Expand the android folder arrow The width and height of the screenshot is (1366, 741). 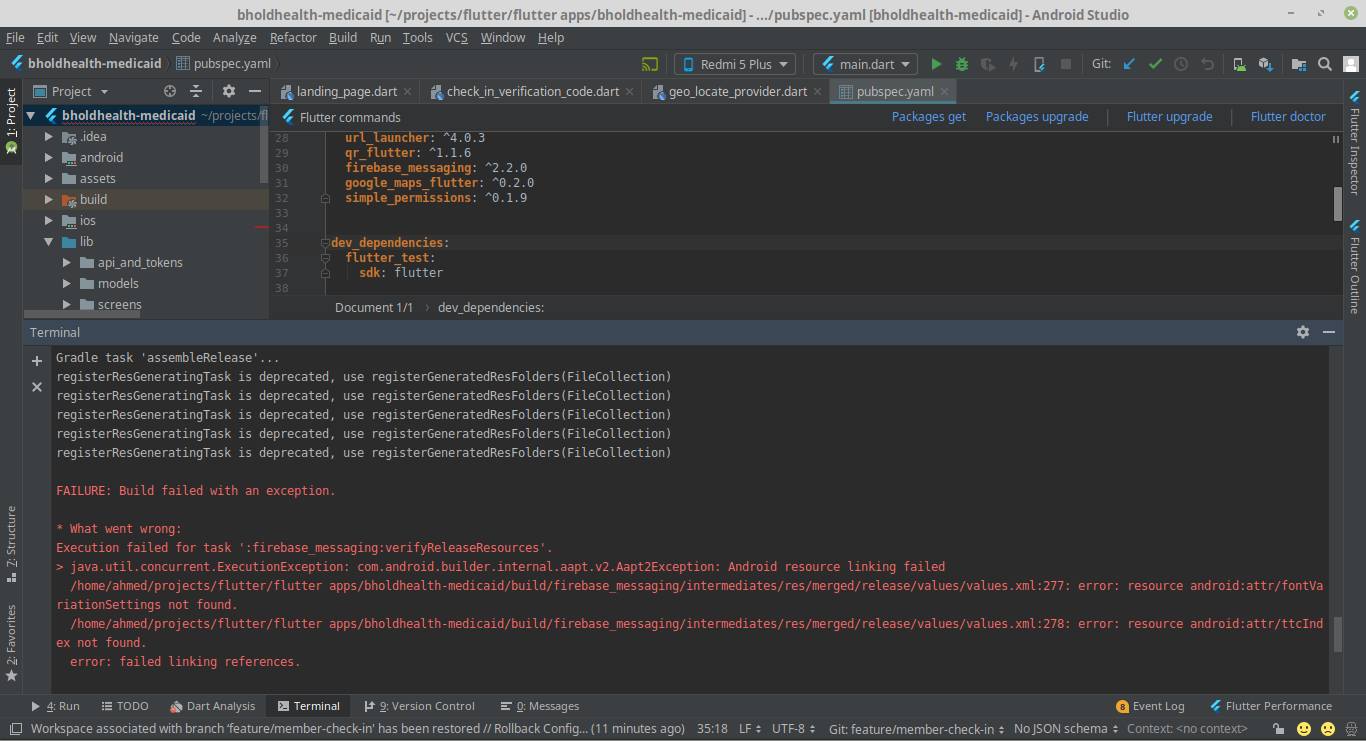(49, 157)
